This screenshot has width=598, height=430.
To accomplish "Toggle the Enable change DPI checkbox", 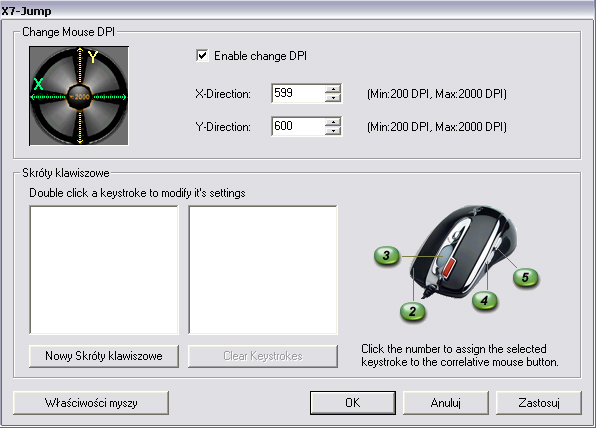I will coord(202,56).
